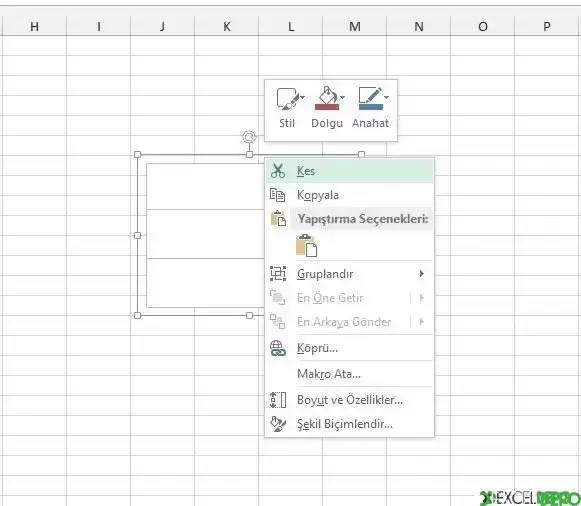Click the Boyut ve Özellikler size icon
Screen dimensions: 581x506
pos(278,400)
